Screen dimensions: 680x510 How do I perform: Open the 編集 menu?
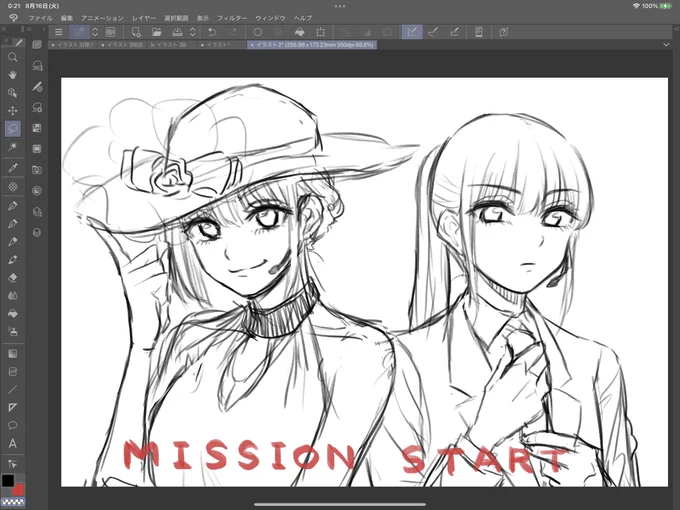click(x=67, y=18)
